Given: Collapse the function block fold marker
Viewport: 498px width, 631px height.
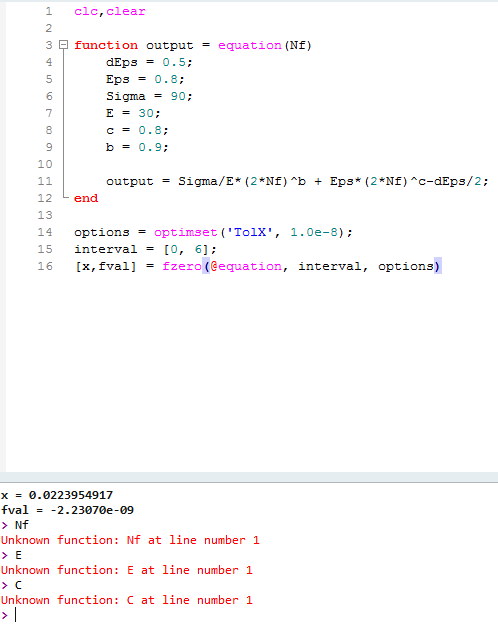Looking at the screenshot, I should pos(64,45).
